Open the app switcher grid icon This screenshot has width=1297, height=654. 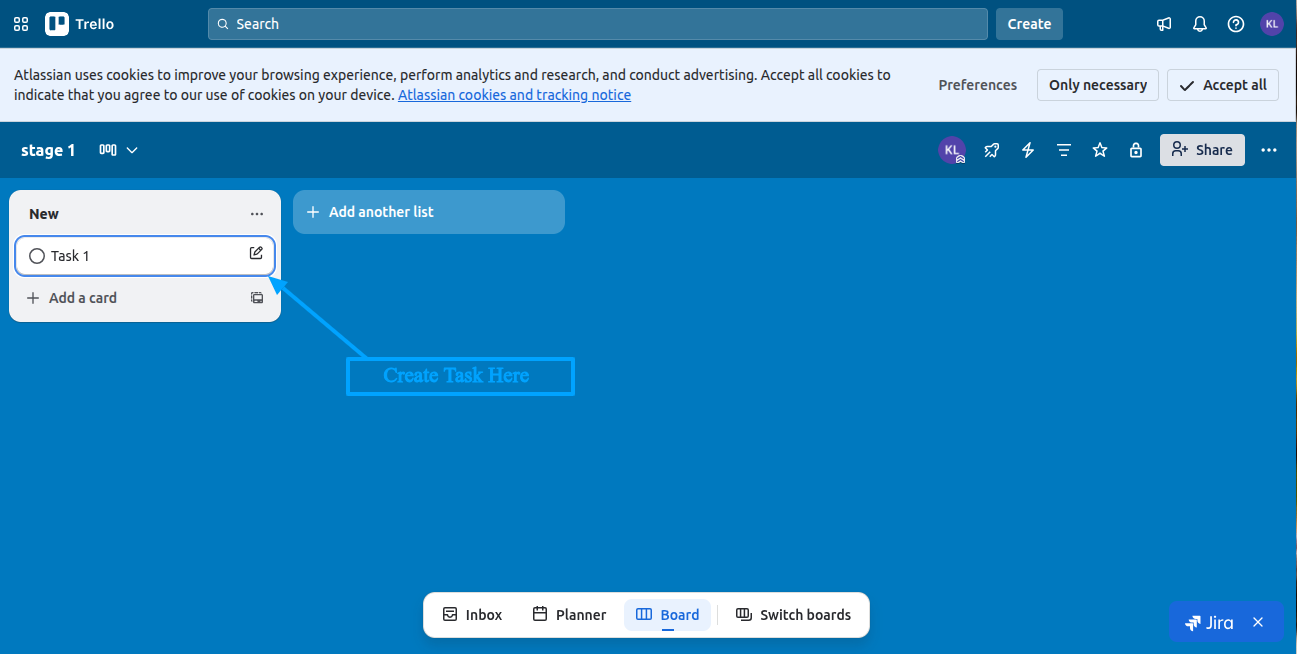click(21, 24)
